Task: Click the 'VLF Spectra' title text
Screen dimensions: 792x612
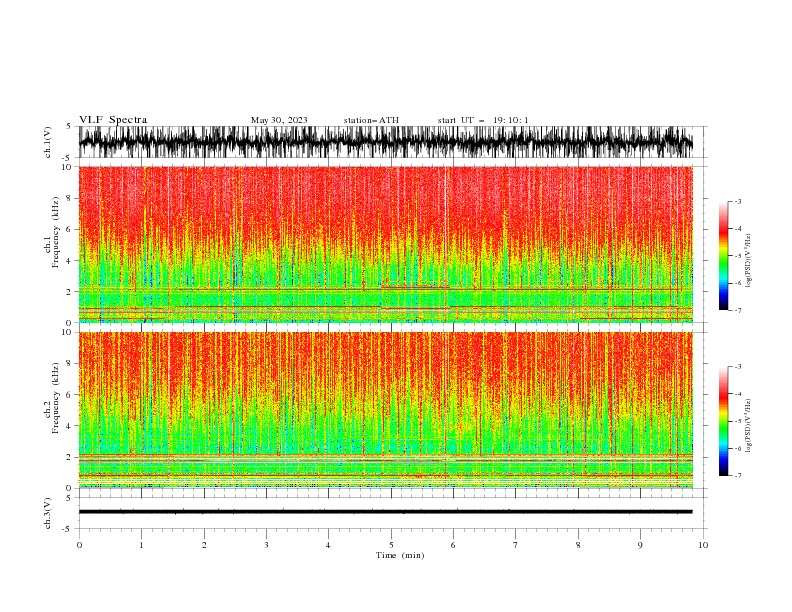Action: pyautogui.click(x=113, y=120)
